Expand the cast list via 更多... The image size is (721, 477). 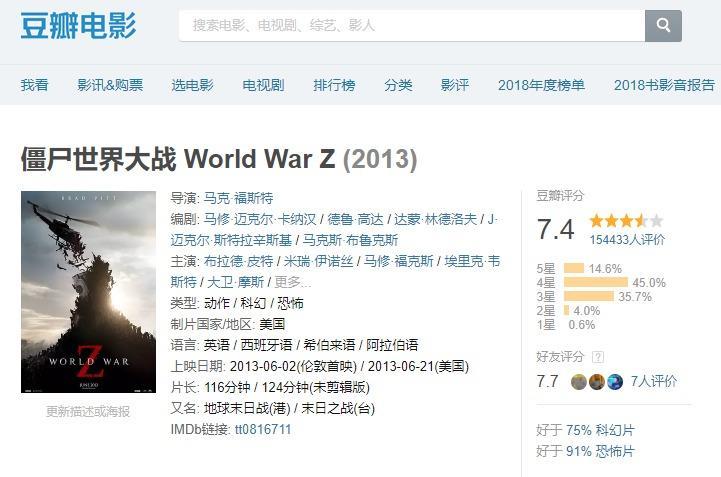(292, 282)
